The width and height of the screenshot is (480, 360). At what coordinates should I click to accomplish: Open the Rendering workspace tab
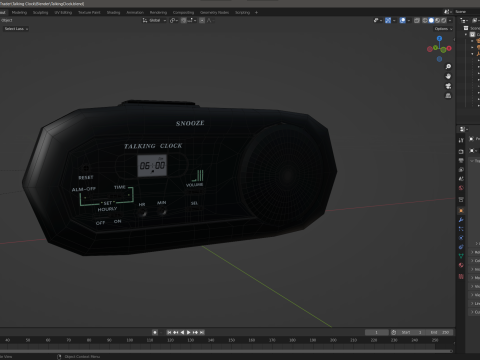click(158, 12)
